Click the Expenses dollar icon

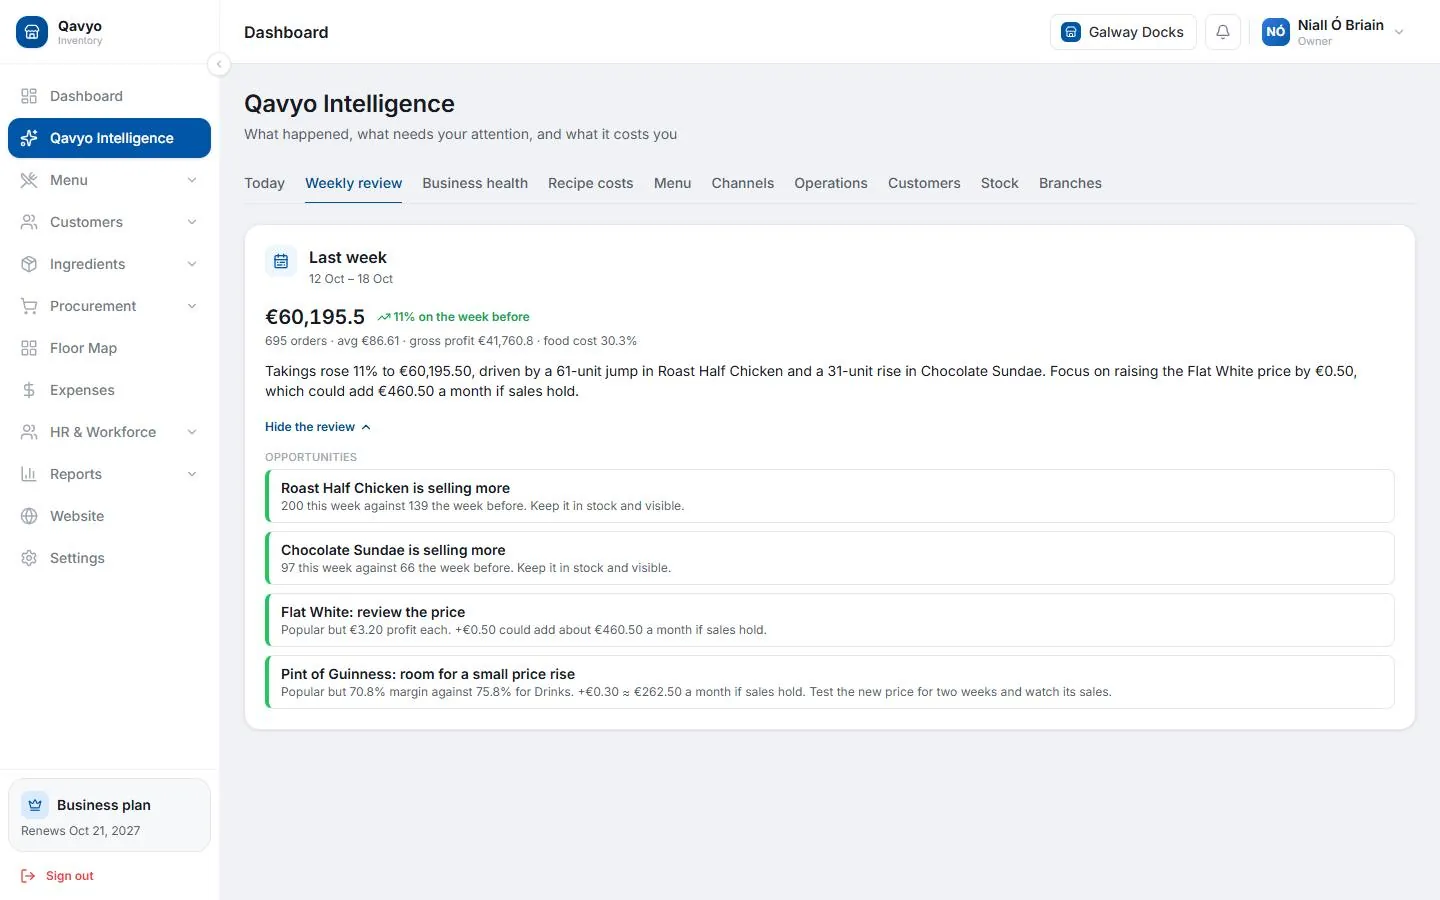29,390
